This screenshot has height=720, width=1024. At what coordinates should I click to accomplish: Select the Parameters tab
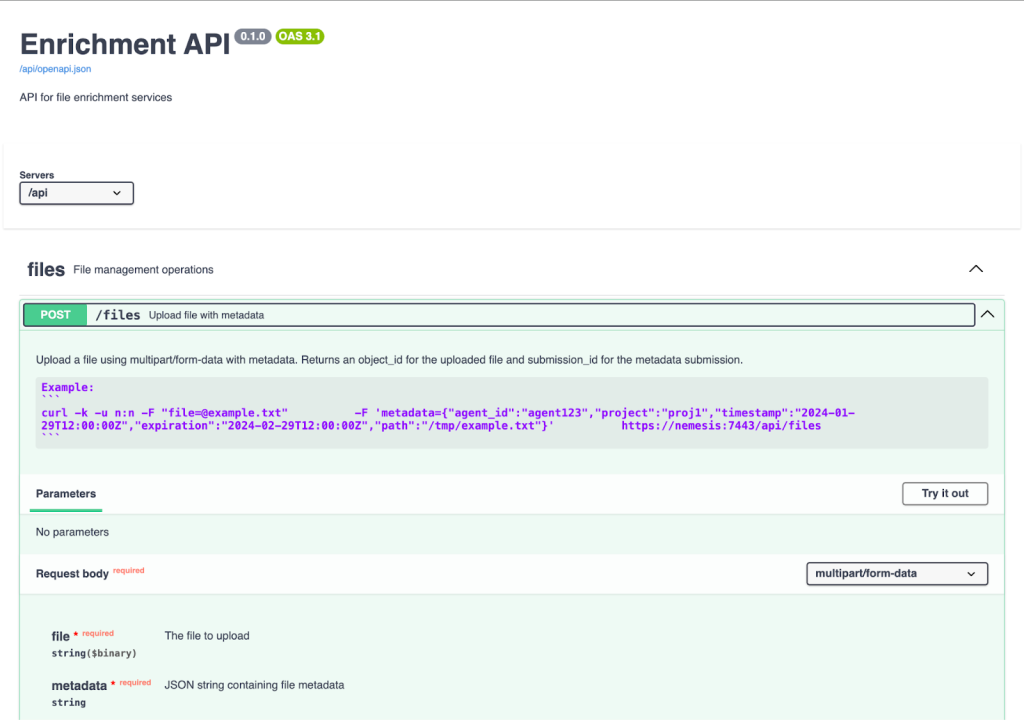(66, 494)
